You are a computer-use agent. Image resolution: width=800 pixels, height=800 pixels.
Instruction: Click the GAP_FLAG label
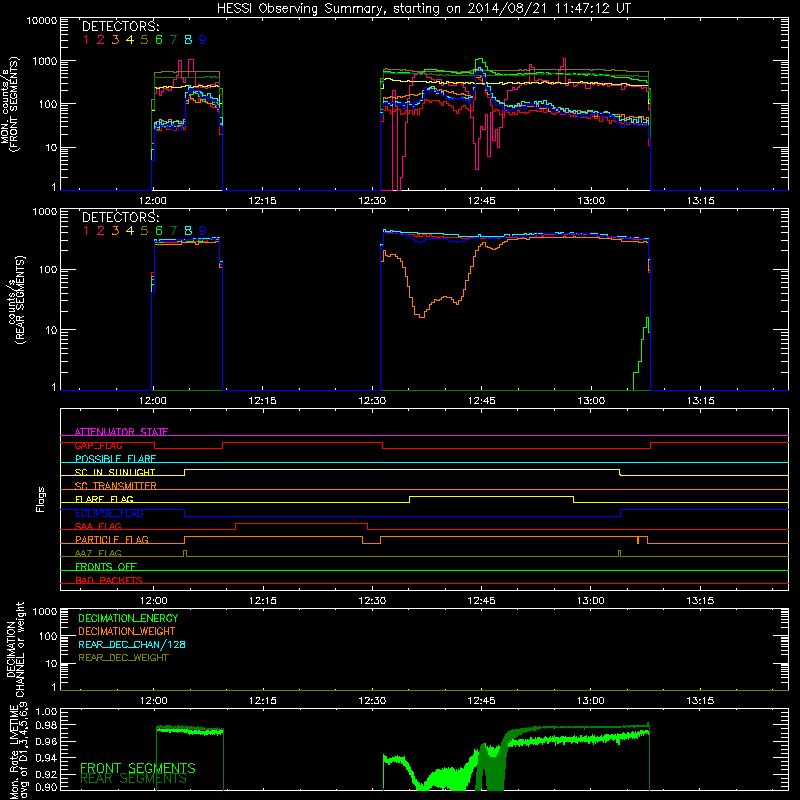(98, 445)
